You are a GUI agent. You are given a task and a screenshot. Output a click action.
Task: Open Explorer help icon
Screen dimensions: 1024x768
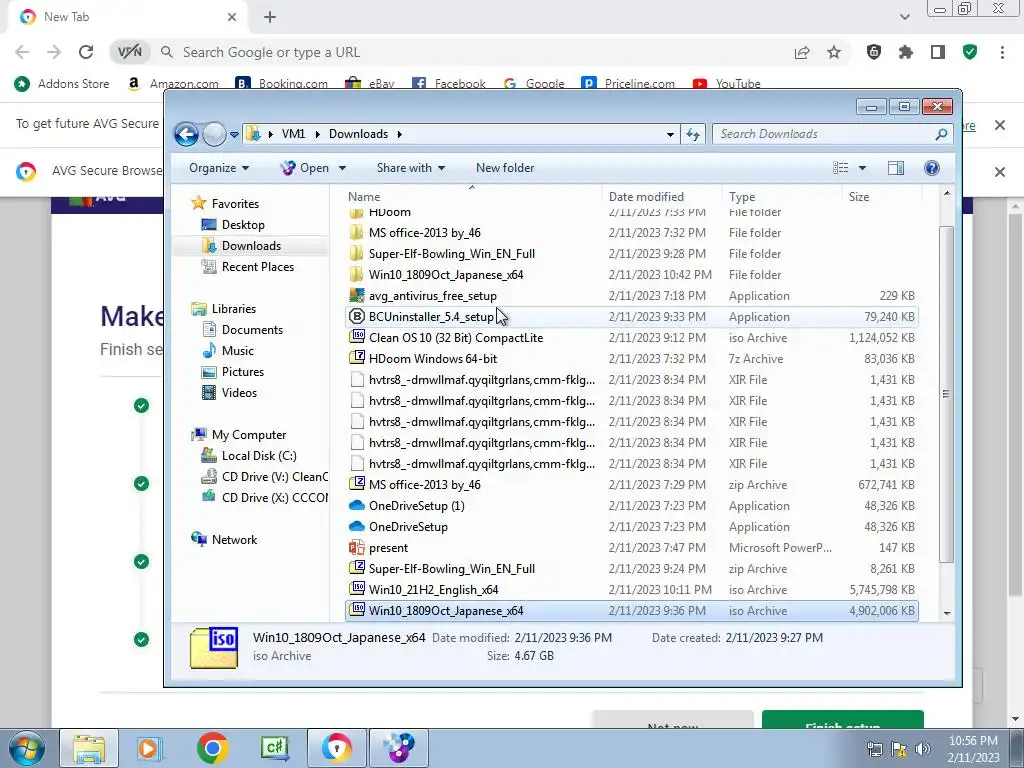(x=932, y=168)
